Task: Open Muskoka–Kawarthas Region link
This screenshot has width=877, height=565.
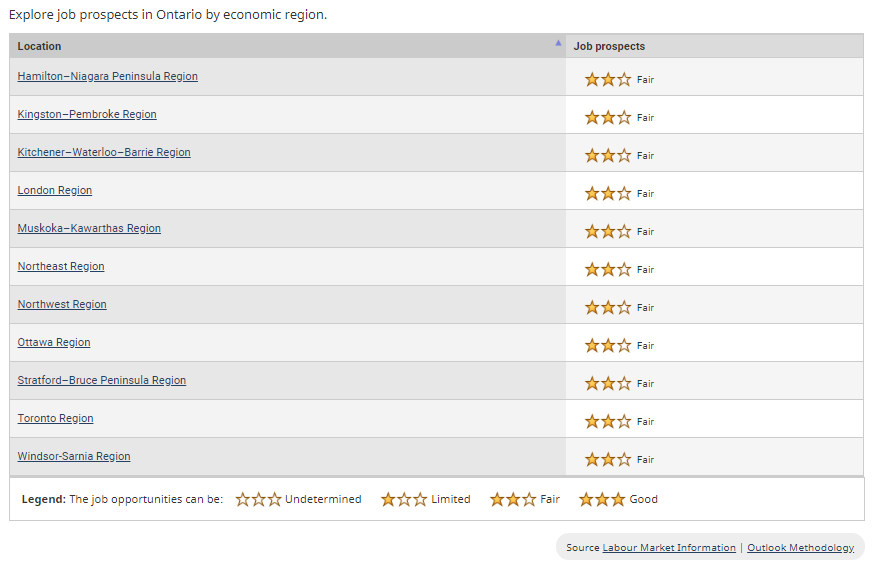Action: point(89,228)
